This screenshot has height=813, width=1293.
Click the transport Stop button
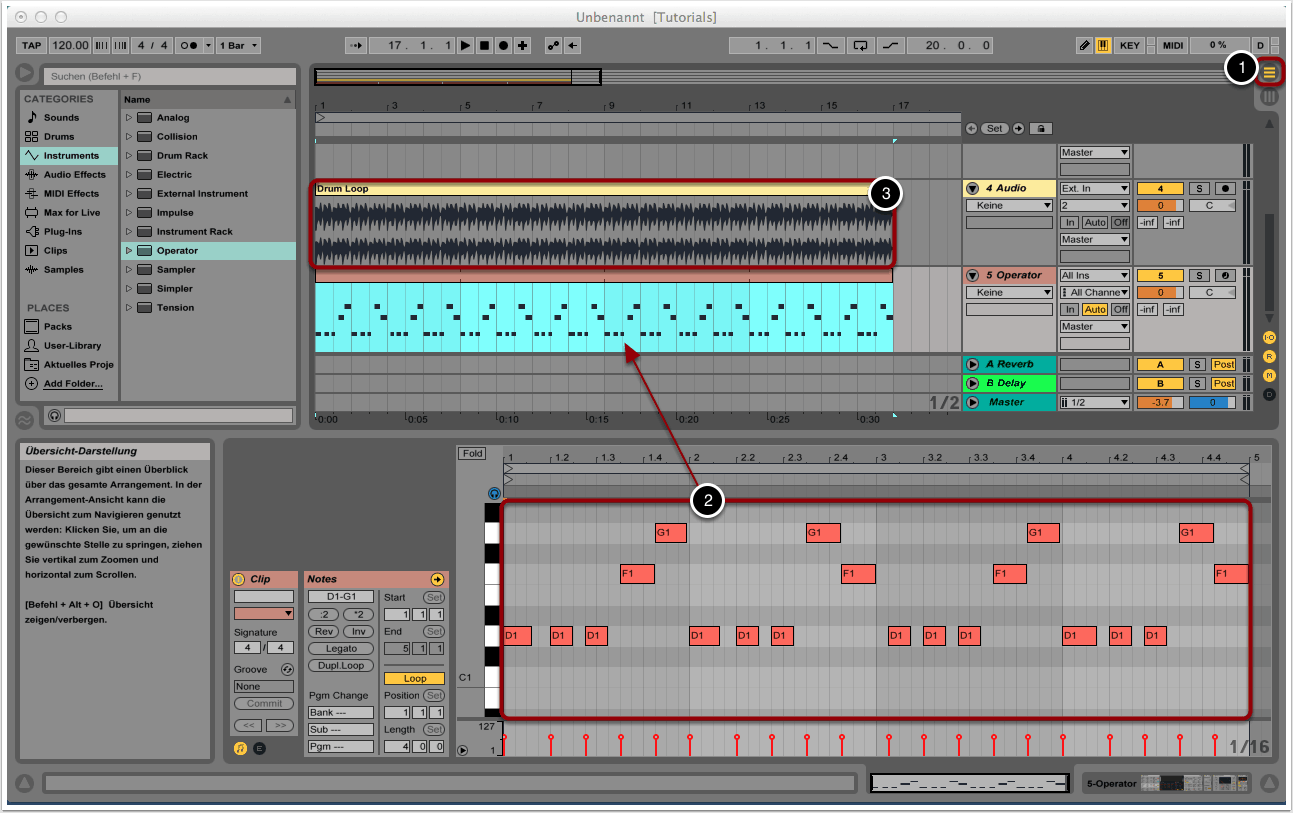click(x=485, y=46)
